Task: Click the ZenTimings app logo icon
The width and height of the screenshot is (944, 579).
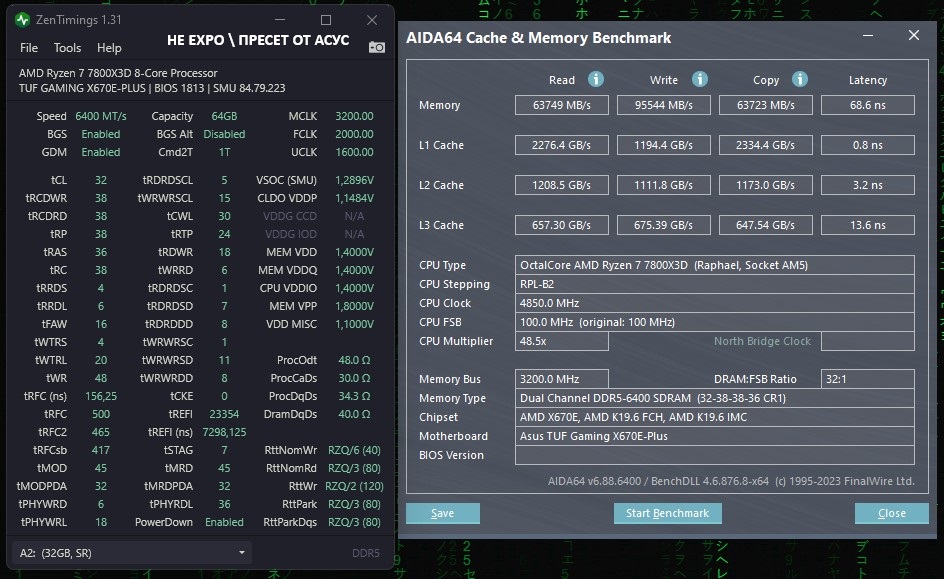Action: [x=22, y=20]
